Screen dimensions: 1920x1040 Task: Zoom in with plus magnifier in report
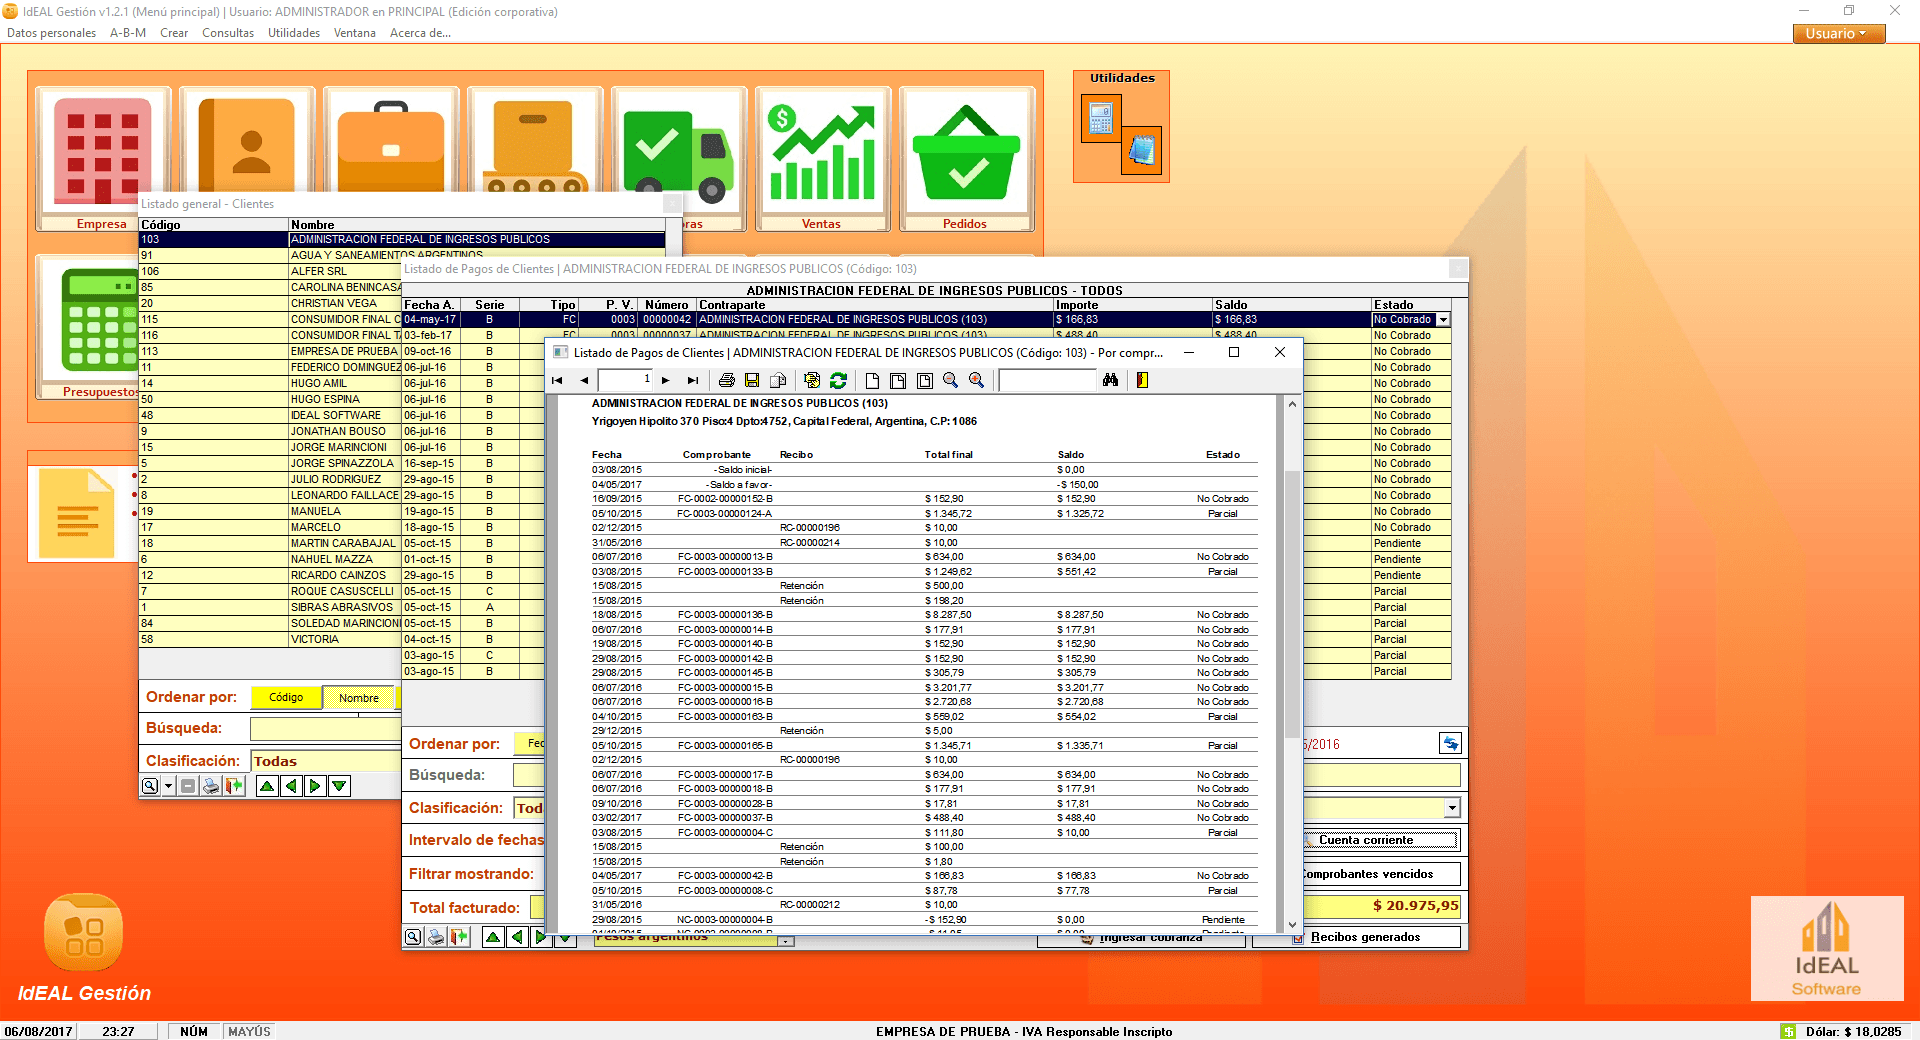point(977,381)
